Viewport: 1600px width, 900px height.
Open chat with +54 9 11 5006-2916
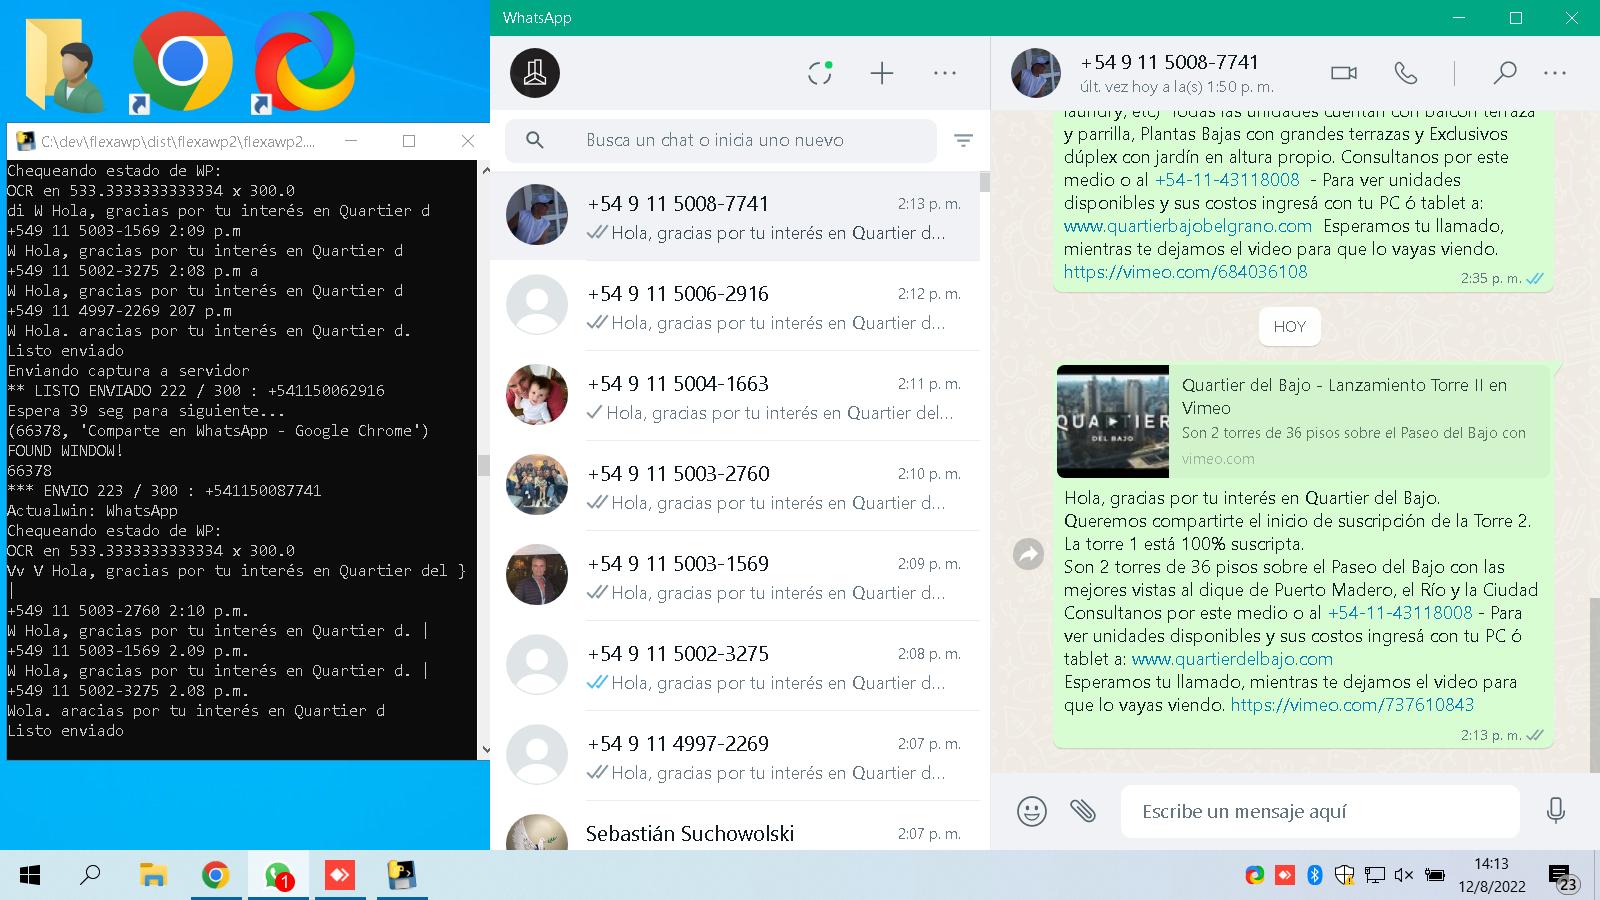(x=735, y=306)
